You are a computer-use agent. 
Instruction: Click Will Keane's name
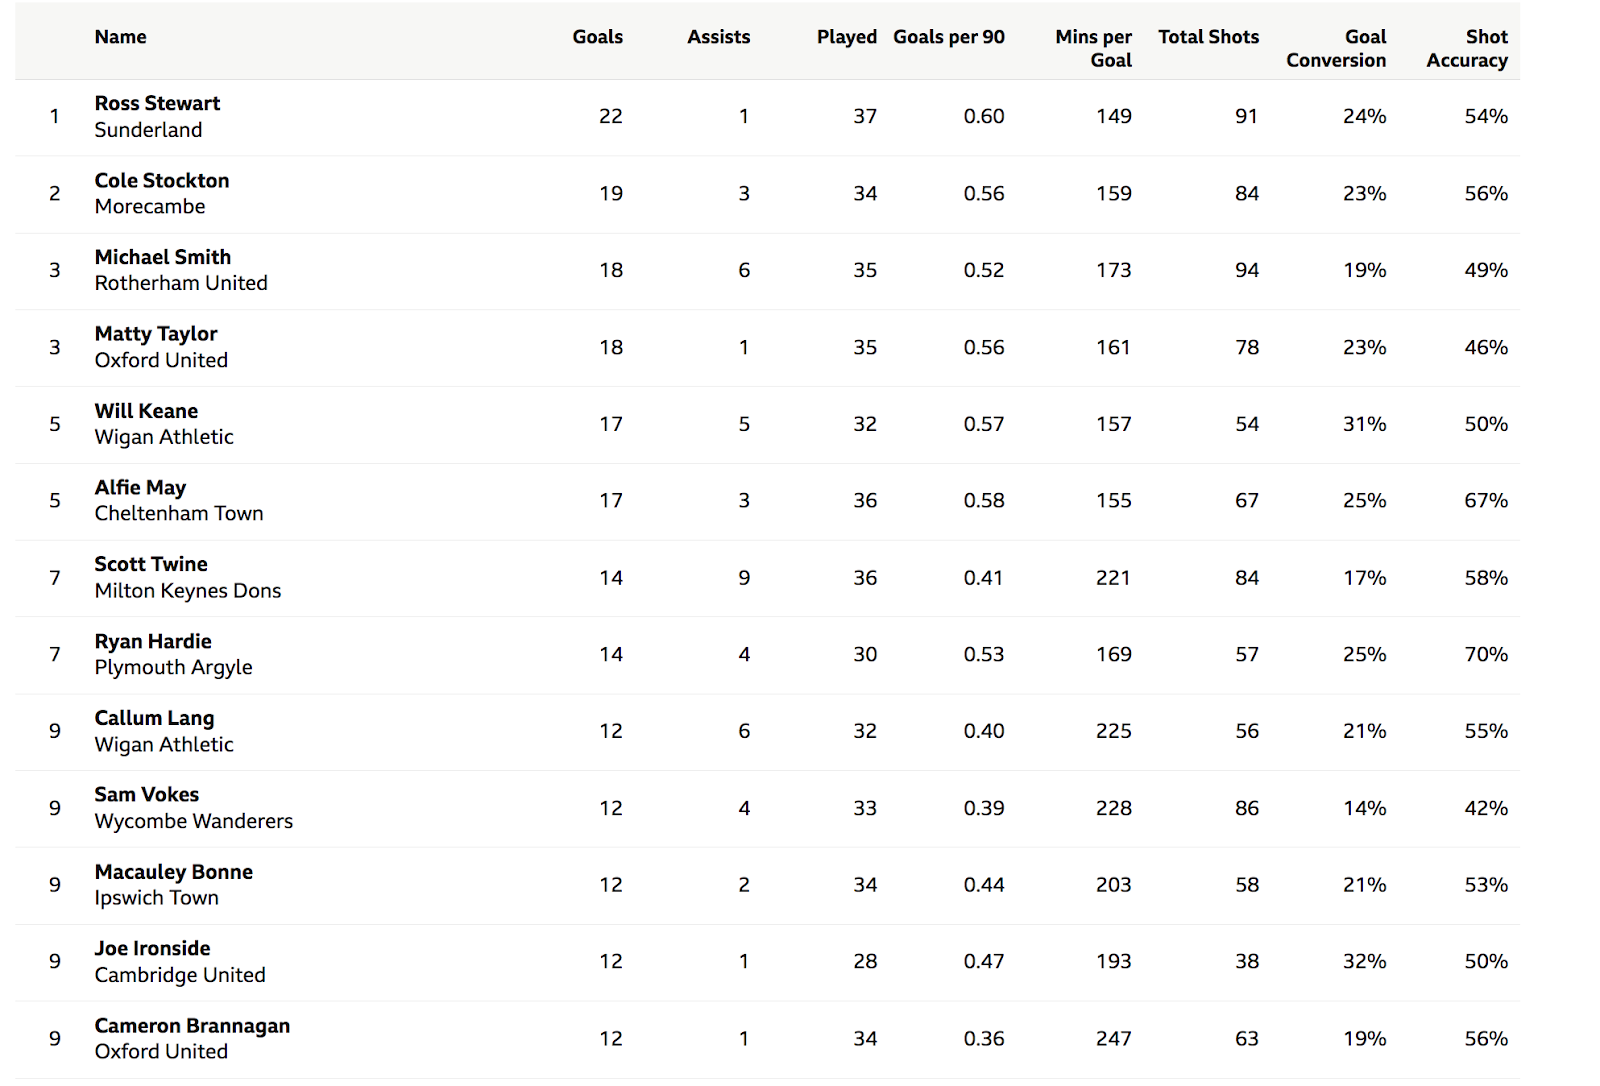pos(146,411)
